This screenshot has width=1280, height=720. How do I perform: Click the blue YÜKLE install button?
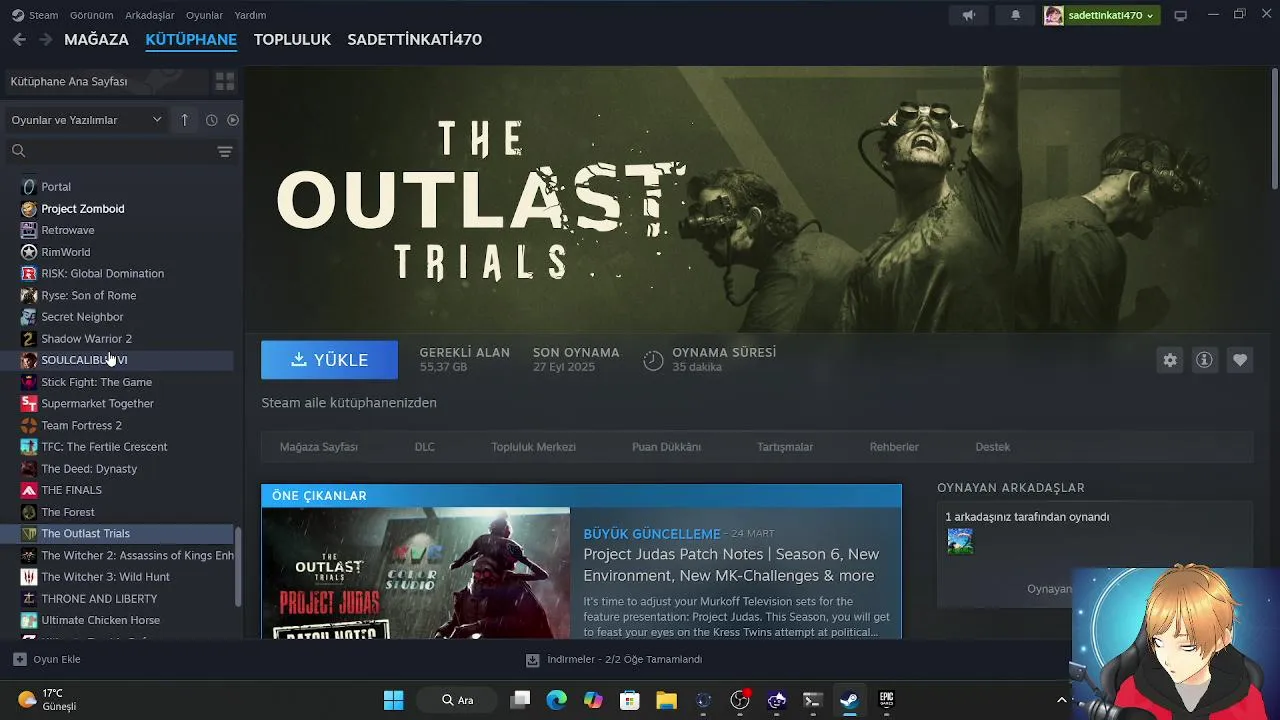click(x=329, y=360)
